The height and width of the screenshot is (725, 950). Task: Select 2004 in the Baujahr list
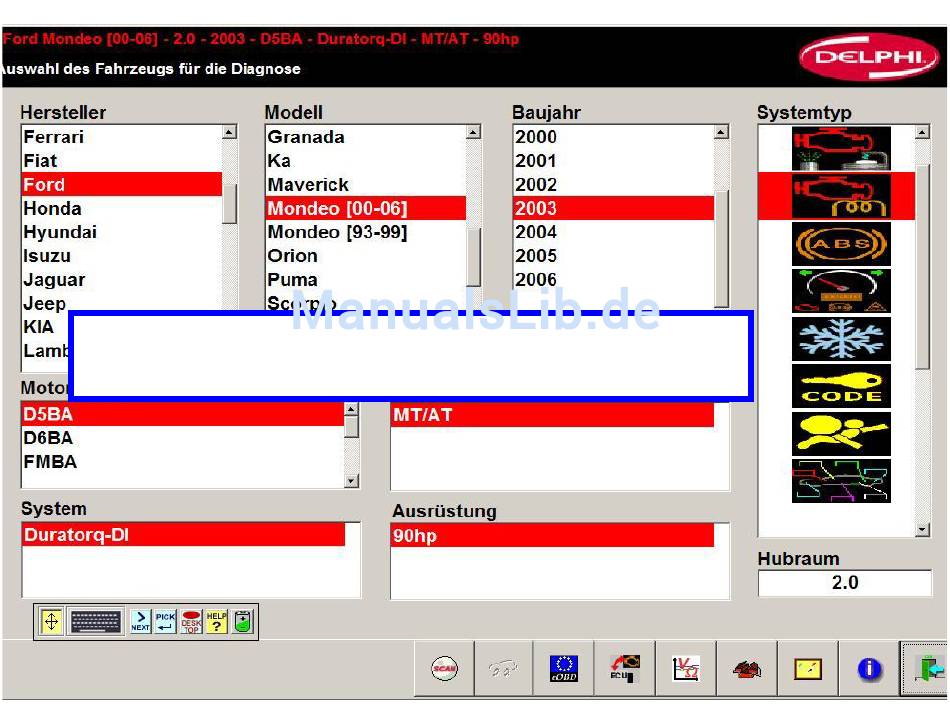613,232
